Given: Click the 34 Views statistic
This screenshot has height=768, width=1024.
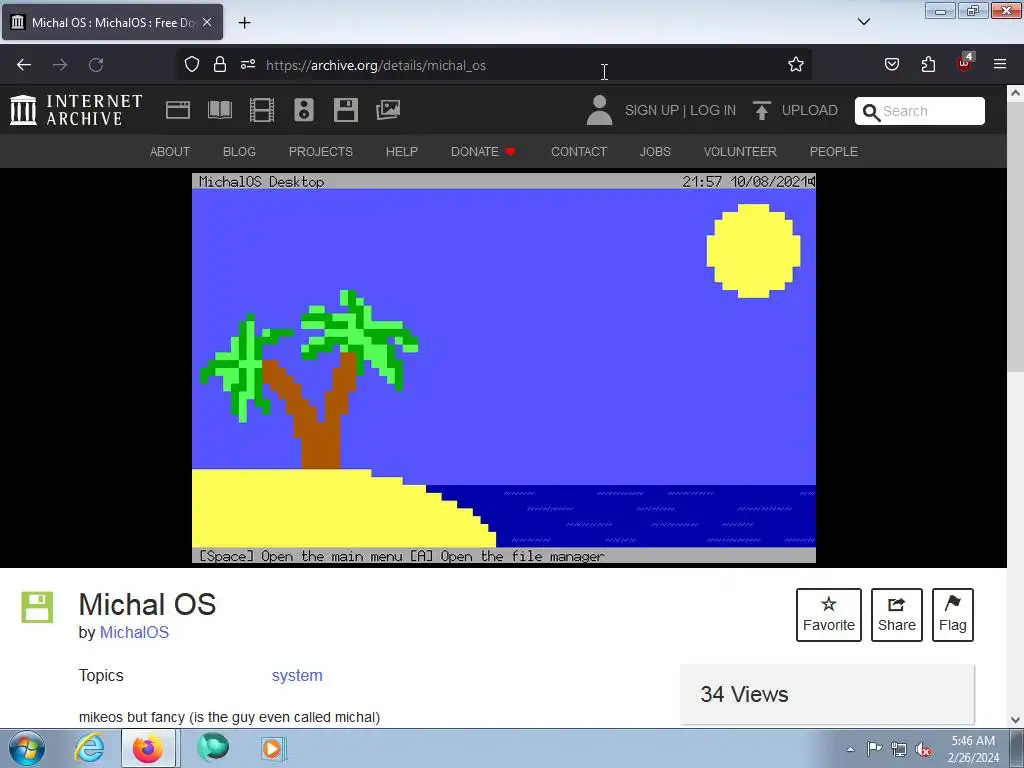Looking at the screenshot, I should (x=744, y=694).
